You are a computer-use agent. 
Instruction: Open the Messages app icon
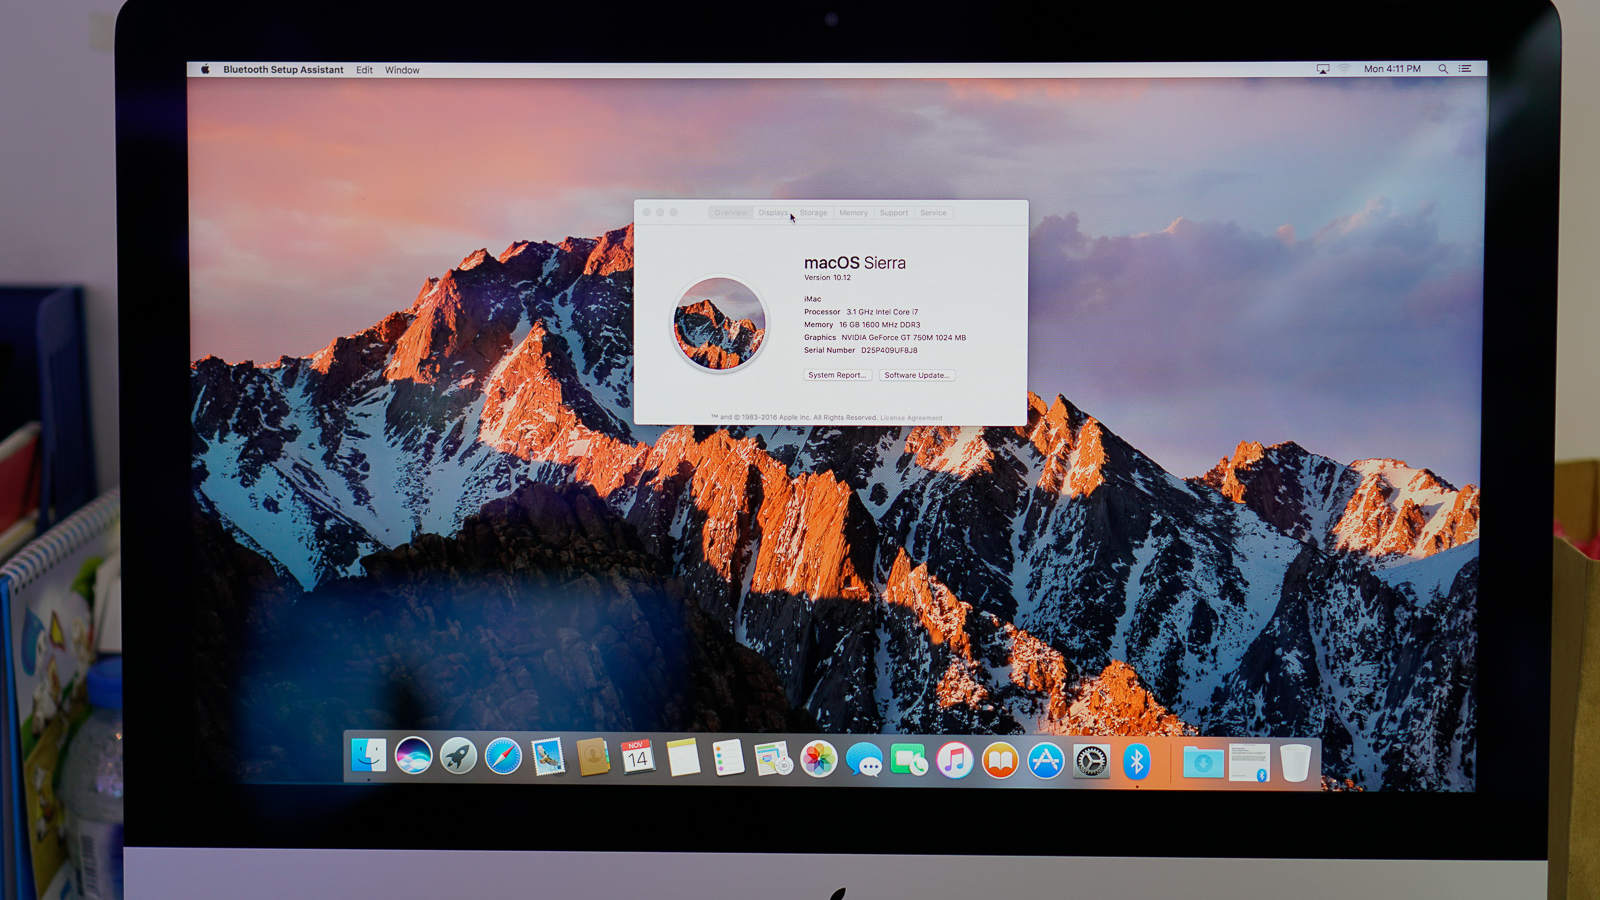point(864,761)
